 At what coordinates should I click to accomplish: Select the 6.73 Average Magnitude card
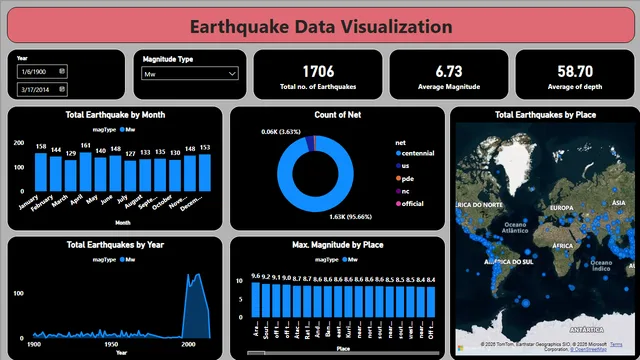tap(449, 75)
